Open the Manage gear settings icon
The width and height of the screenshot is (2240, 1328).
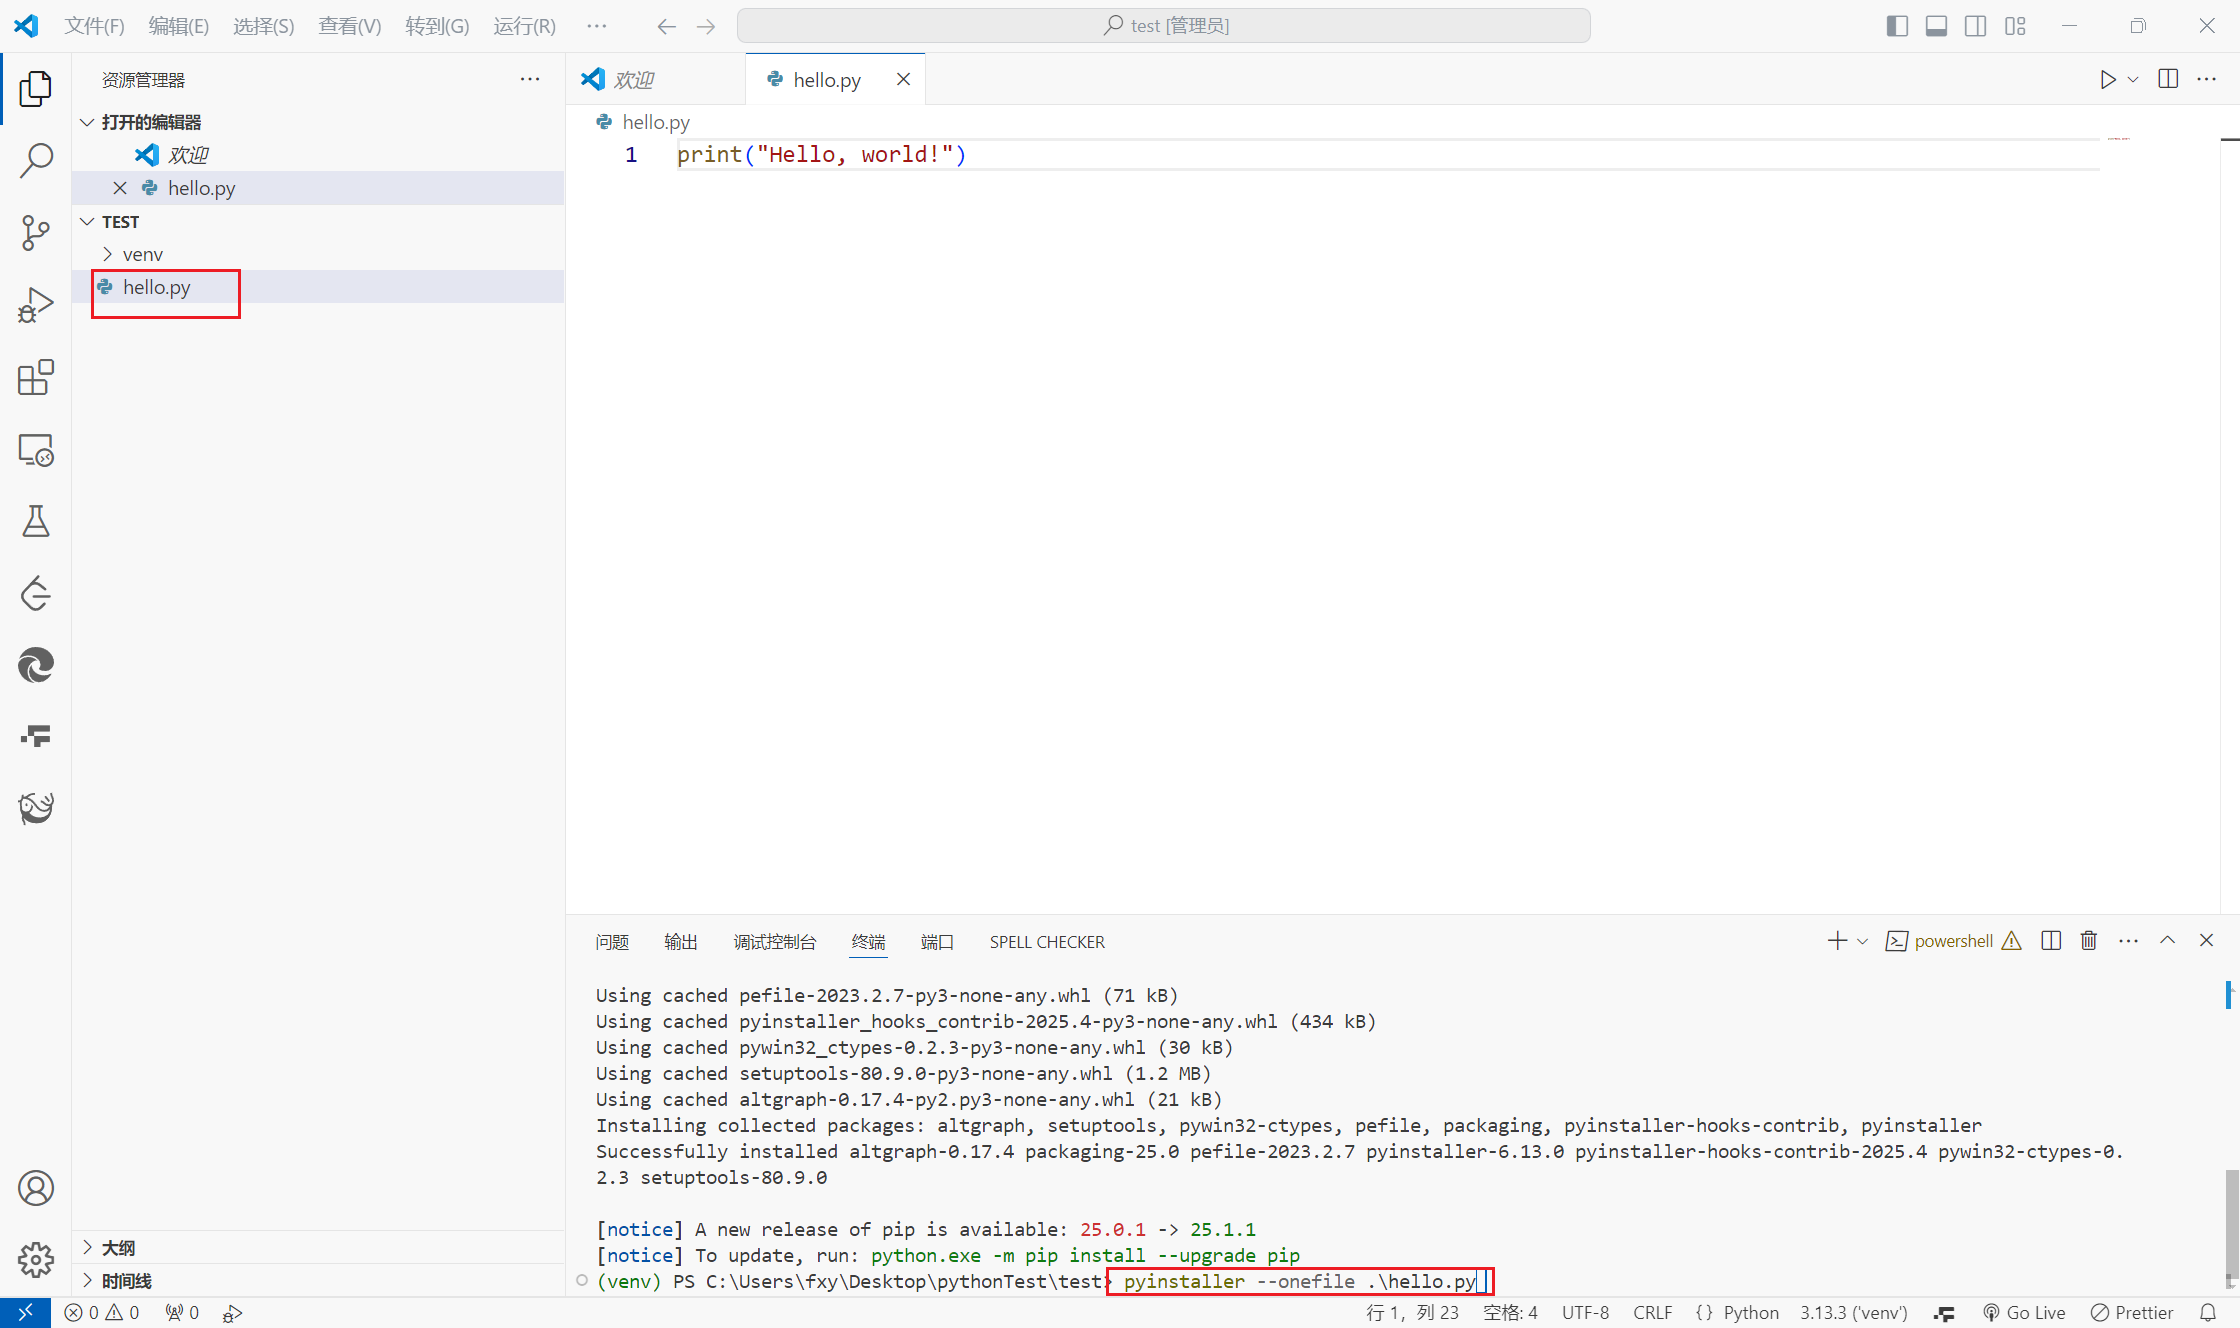pos(36,1260)
